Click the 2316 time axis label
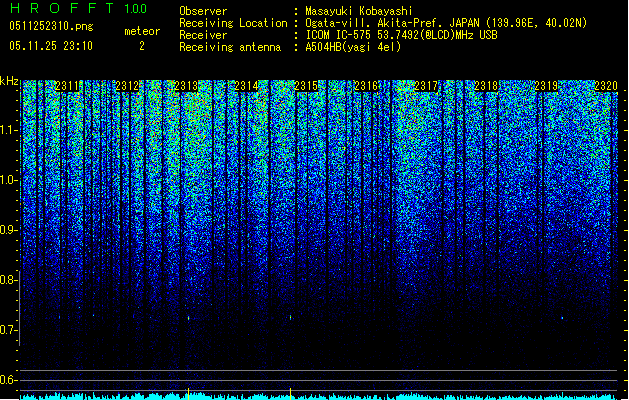 (366, 86)
